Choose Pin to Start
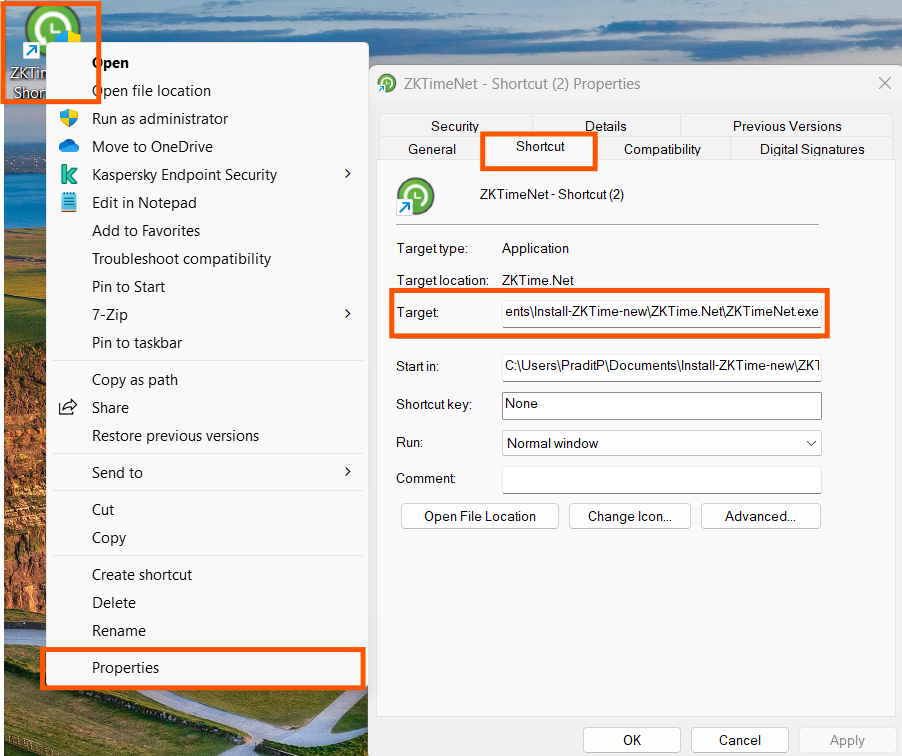 (207, 287)
